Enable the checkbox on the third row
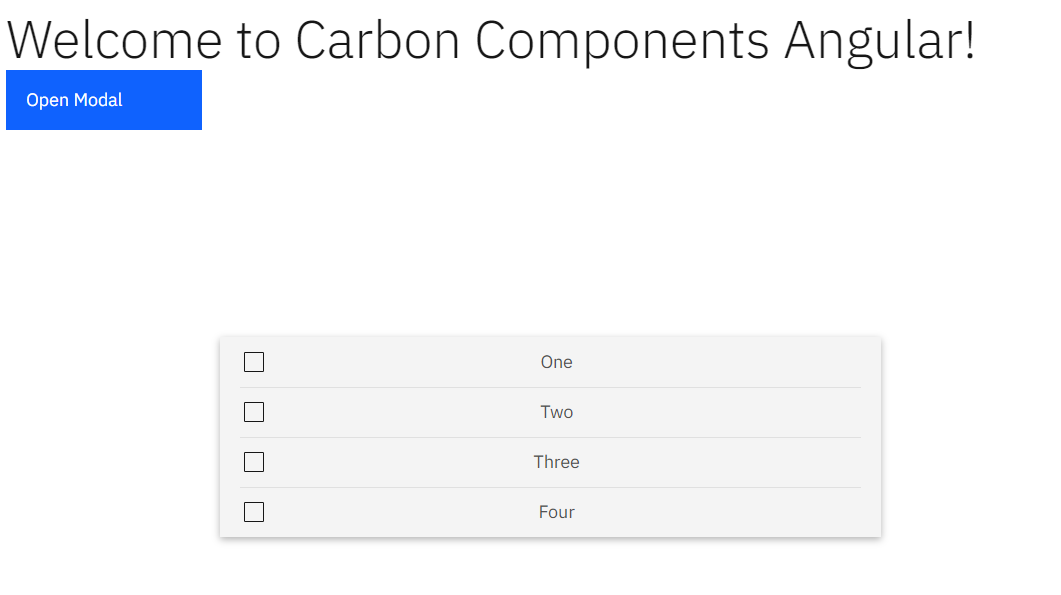 pyautogui.click(x=253, y=462)
